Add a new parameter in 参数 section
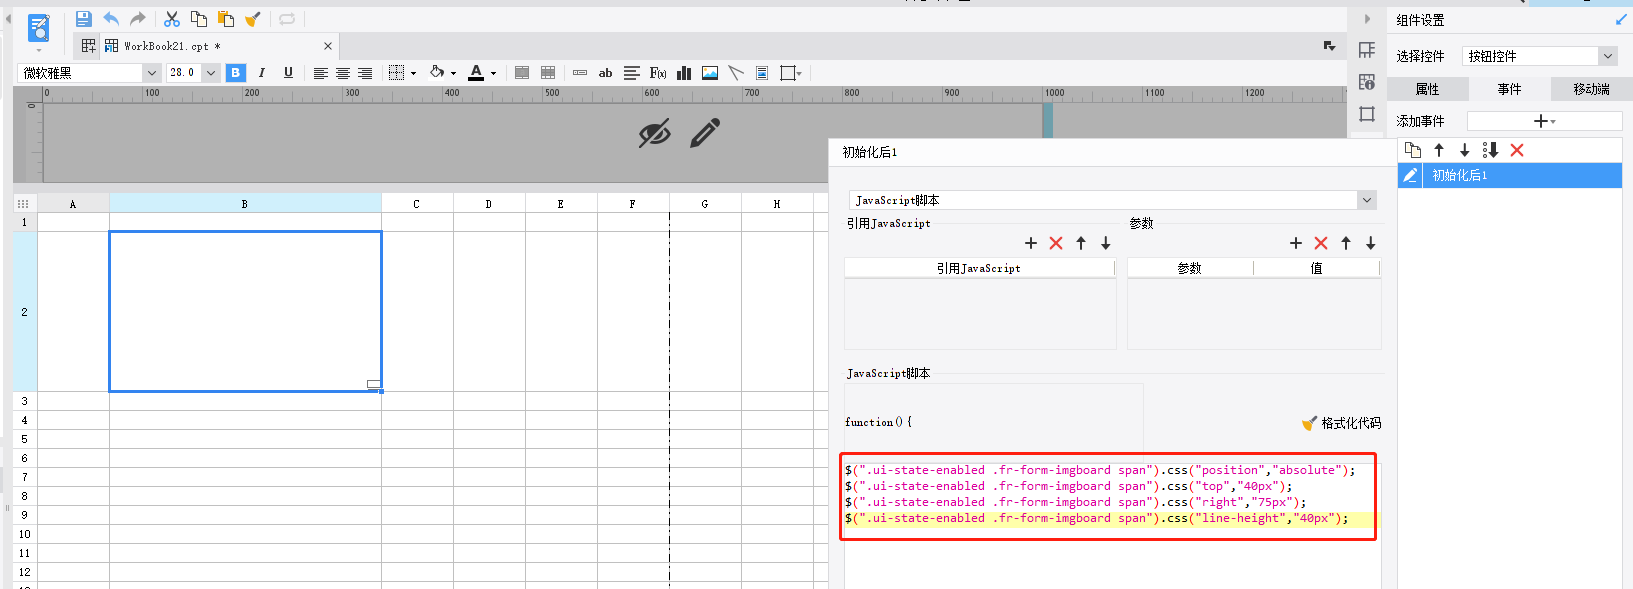The image size is (1633, 589). point(1296,243)
